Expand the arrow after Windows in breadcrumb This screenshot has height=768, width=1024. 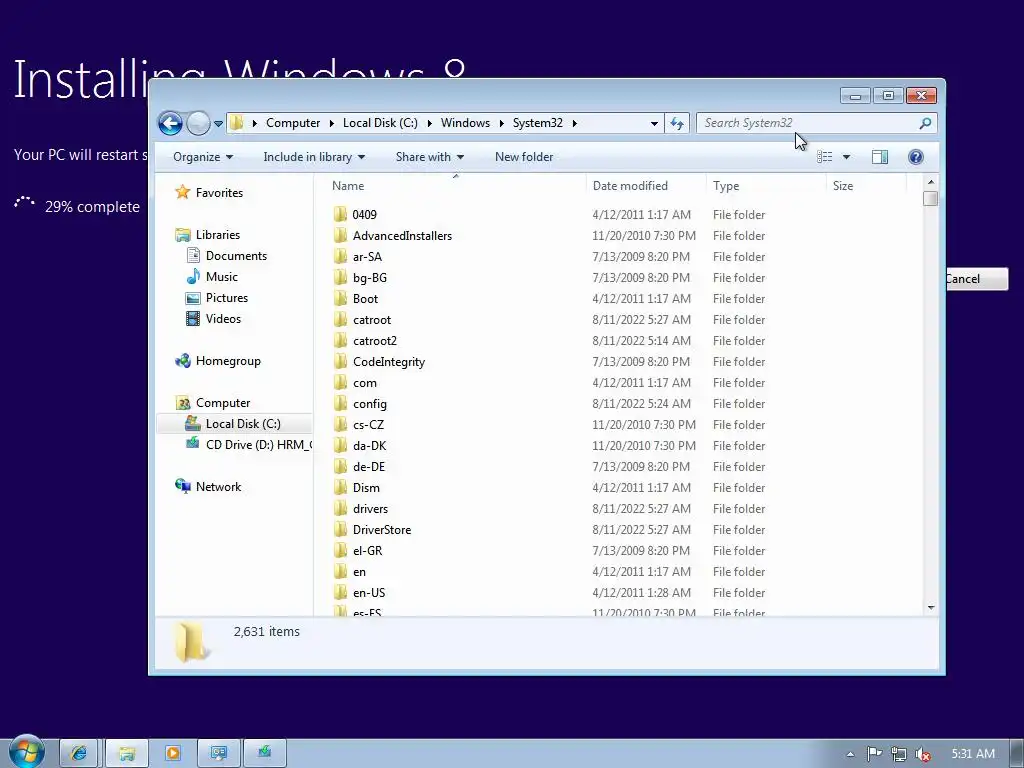(502, 123)
